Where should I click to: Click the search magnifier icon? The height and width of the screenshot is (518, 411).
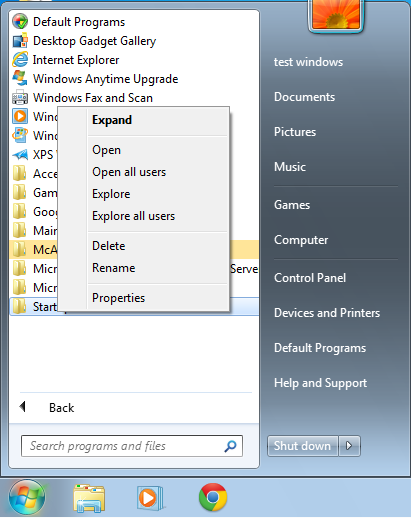(230, 446)
